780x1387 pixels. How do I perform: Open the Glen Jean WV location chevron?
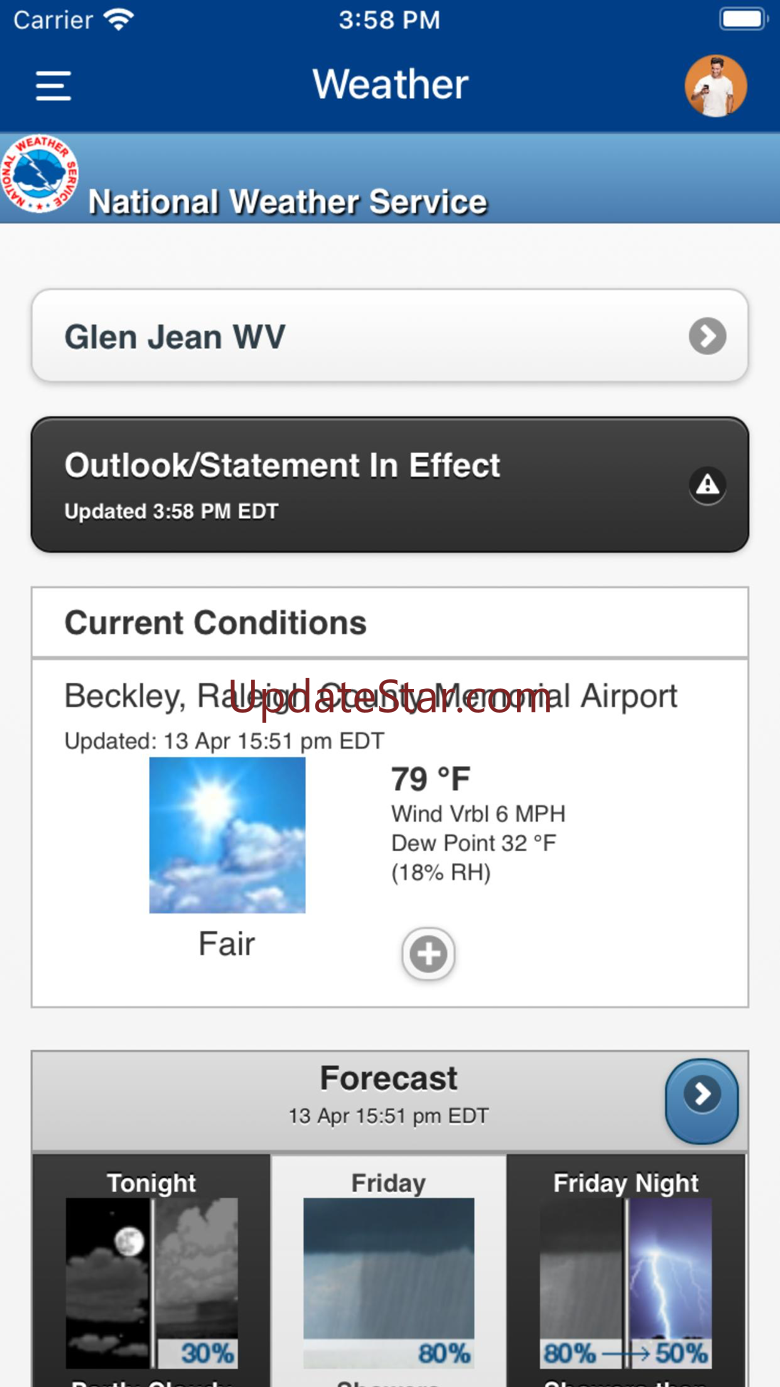point(707,336)
